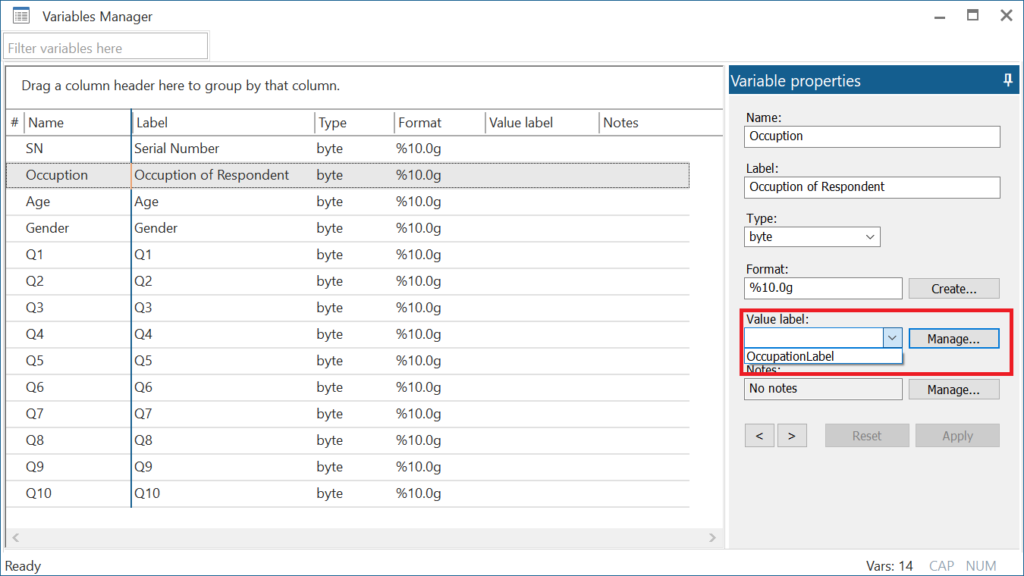
Task: Click the pin icon in Variable properties
Action: 1008,80
